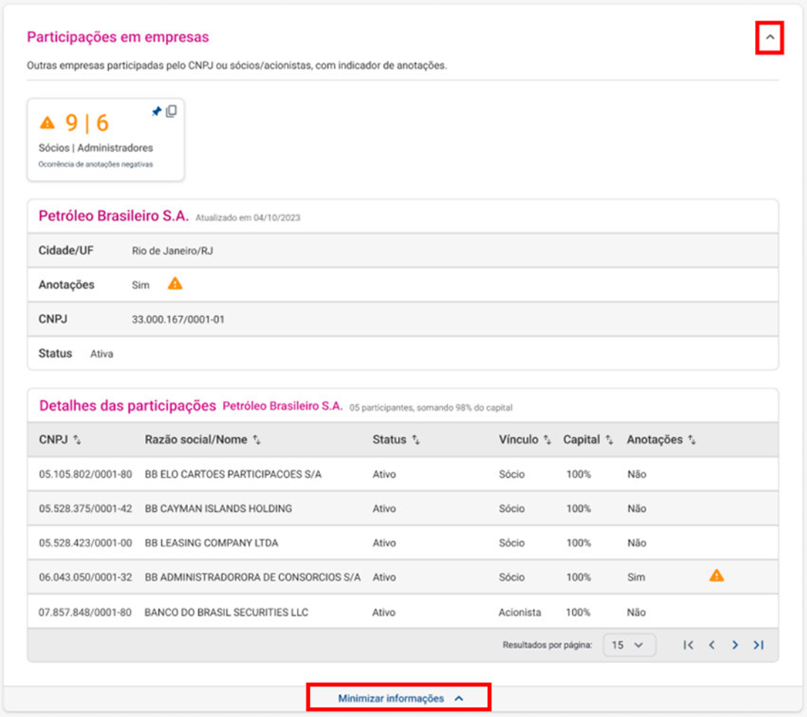Viewport: 807px width, 717px height.
Task: Collapse the Participações em empresas section
Action: point(769,37)
